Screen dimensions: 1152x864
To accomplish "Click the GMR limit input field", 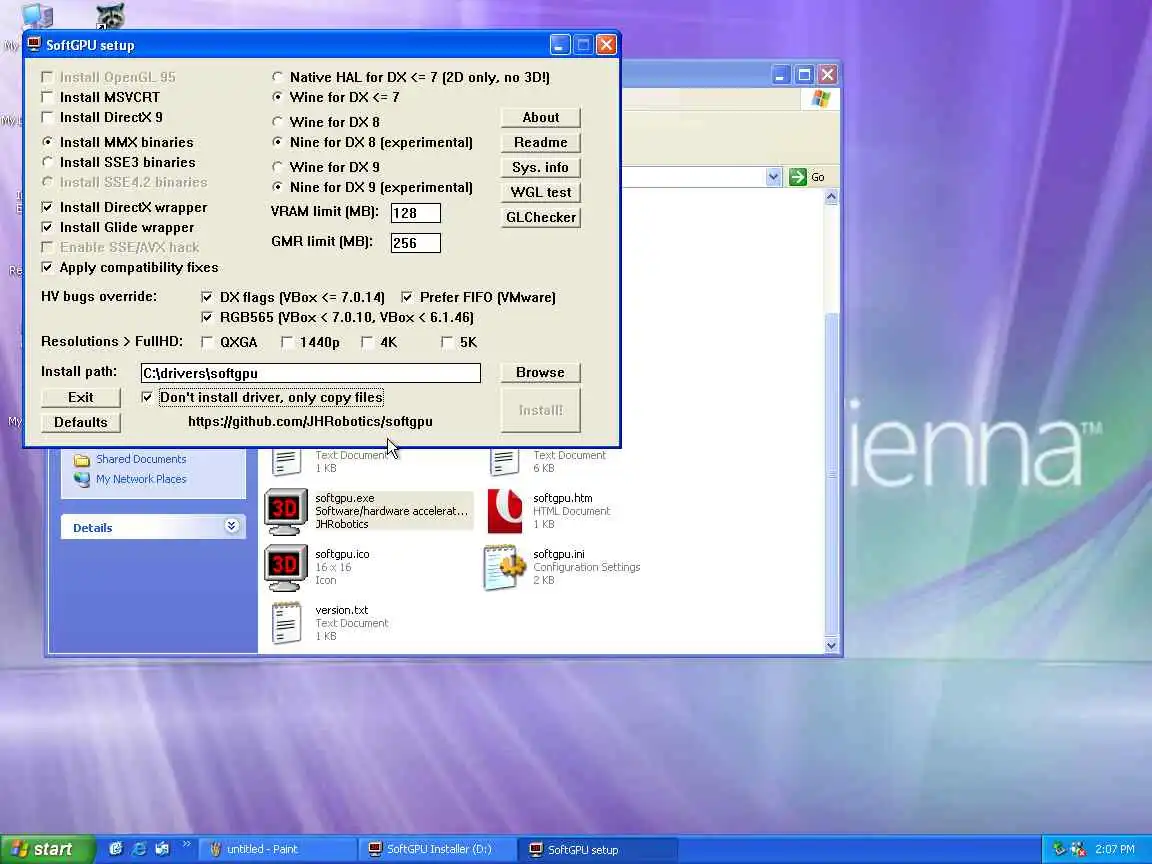I will pos(416,243).
